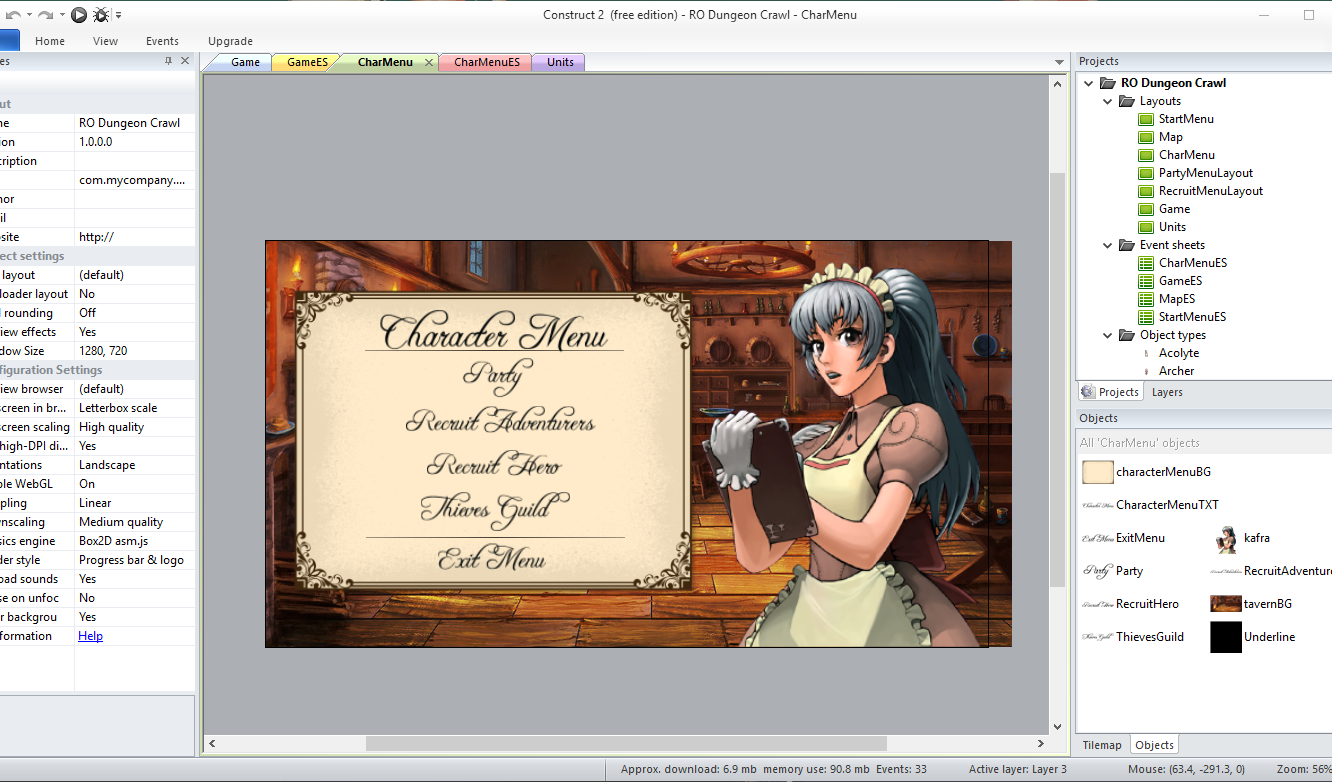Open the tab list dropdown arrow
1332x782 pixels.
(1059, 62)
